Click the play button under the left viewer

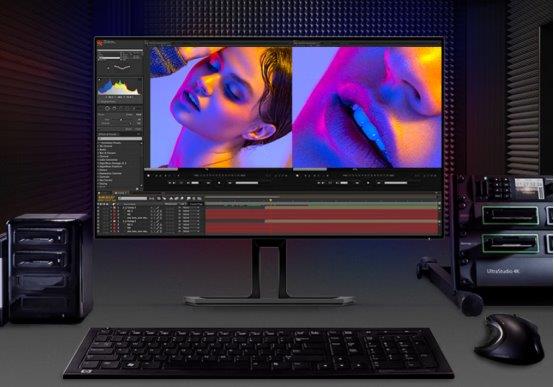[x=219, y=183]
